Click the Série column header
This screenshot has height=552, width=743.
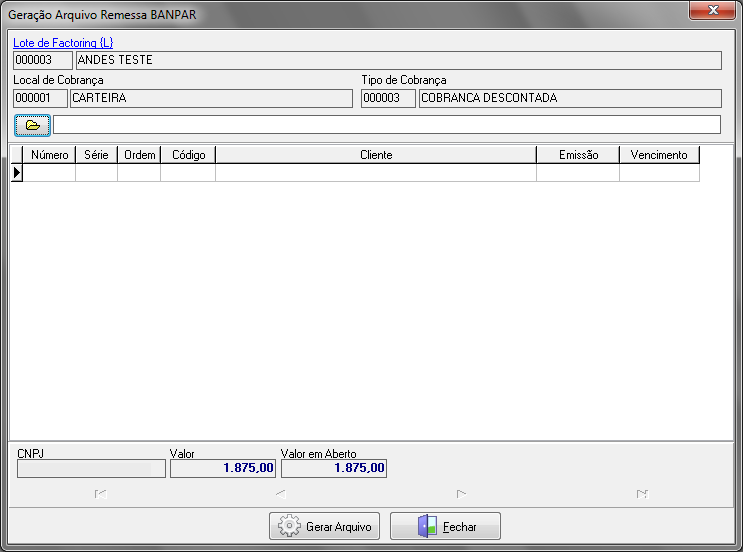pyautogui.click(x=96, y=155)
